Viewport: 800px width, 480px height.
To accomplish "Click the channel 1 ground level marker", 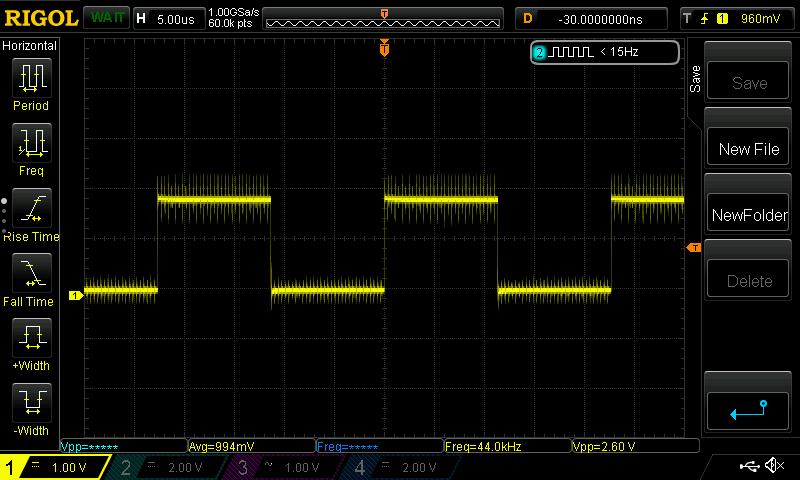I will pyautogui.click(x=76, y=295).
